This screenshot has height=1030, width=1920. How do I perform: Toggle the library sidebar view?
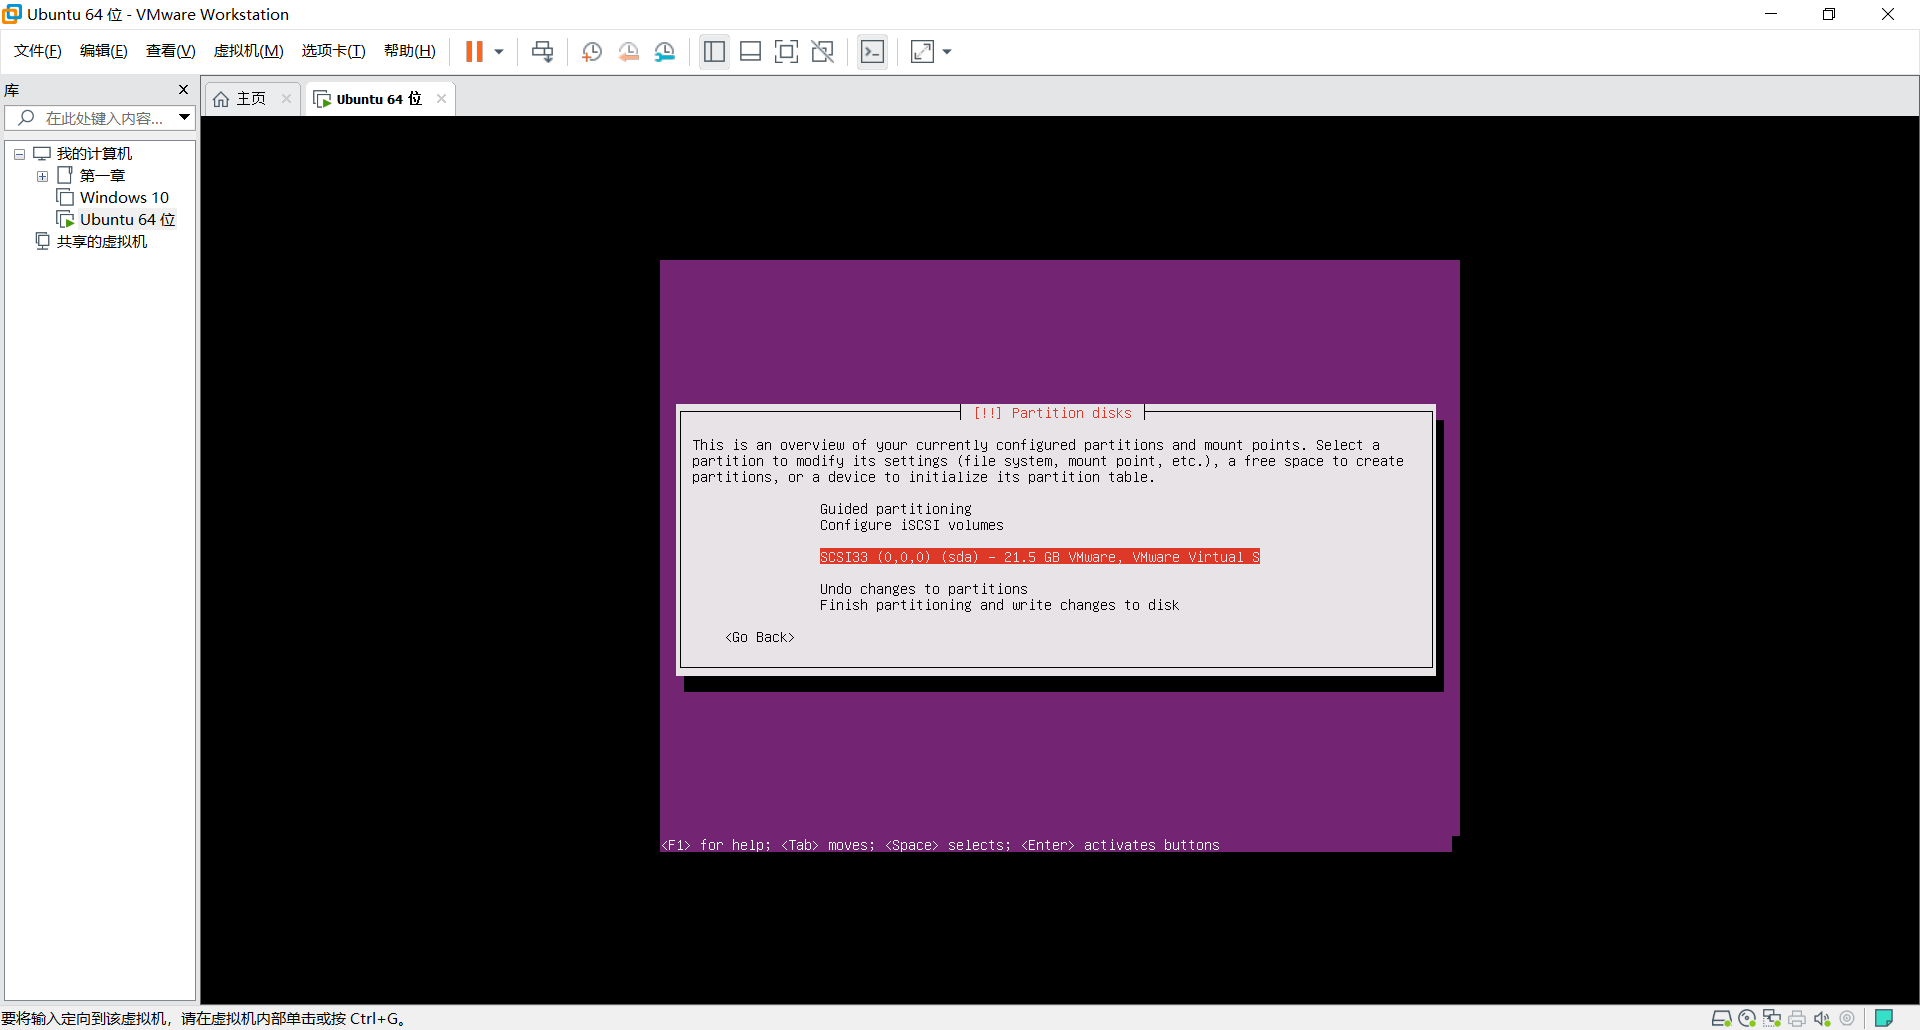pyautogui.click(x=714, y=52)
